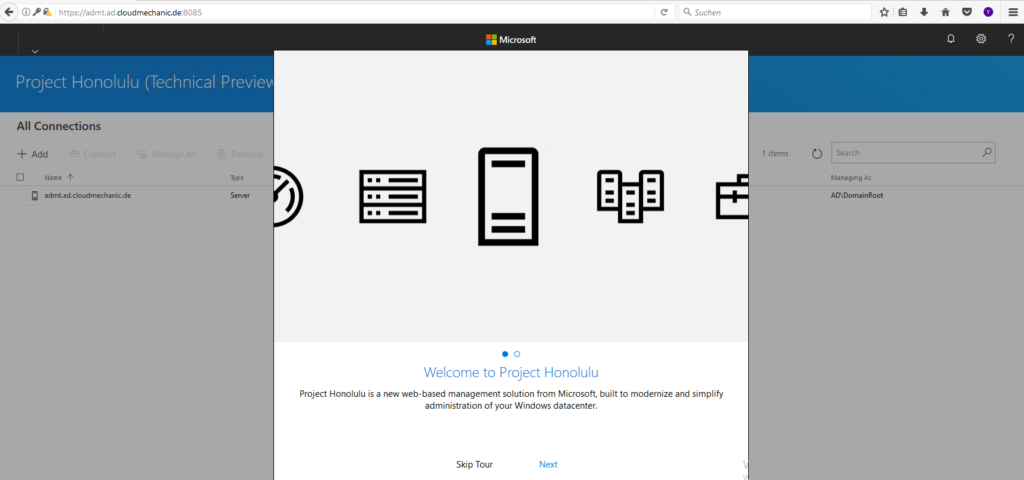The width and height of the screenshot is (1024, 480).
Task: Click the site information icon in address bar
Action: 26,12
